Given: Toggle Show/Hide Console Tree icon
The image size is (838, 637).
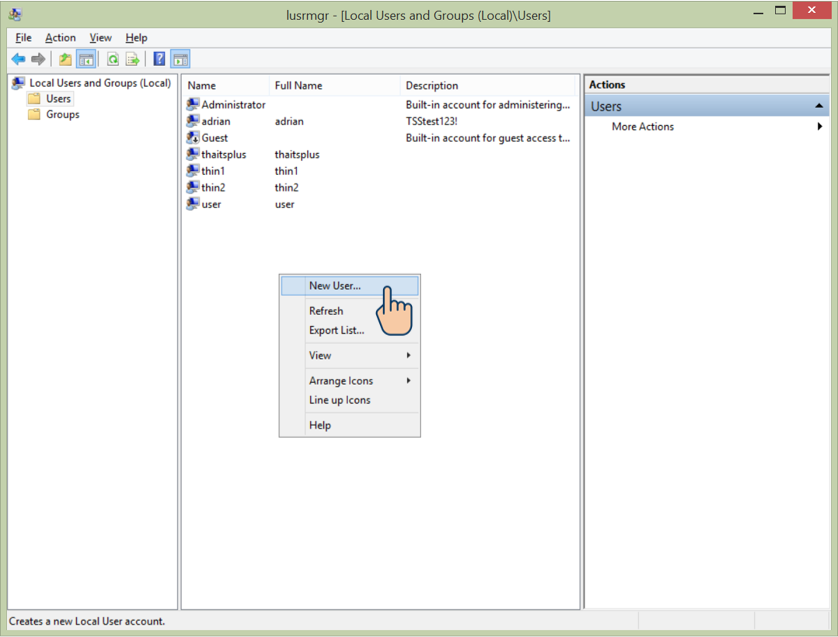Looking at the screenshot, I should tap(86, 59).
